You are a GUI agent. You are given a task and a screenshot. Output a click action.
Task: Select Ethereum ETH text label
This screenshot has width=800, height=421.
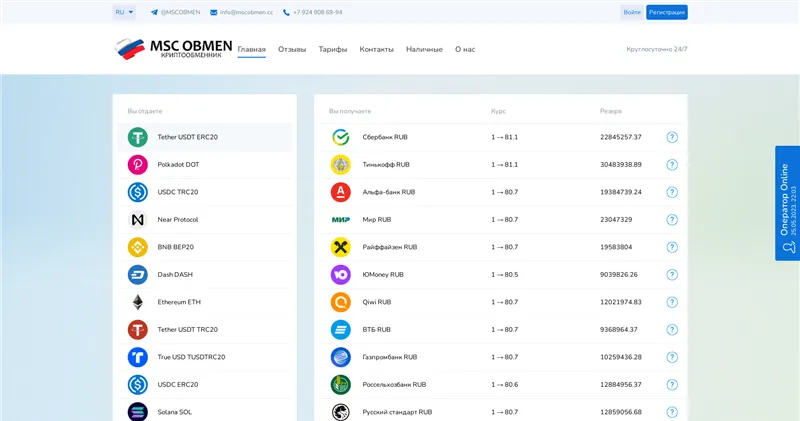(x=179, y=302)
